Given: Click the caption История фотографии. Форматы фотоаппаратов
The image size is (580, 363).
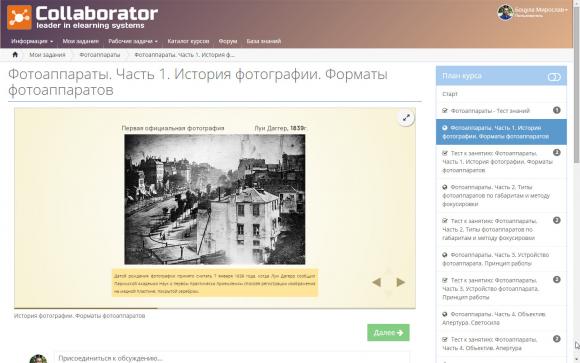Looking at the screenshot, I should [80, 316].
